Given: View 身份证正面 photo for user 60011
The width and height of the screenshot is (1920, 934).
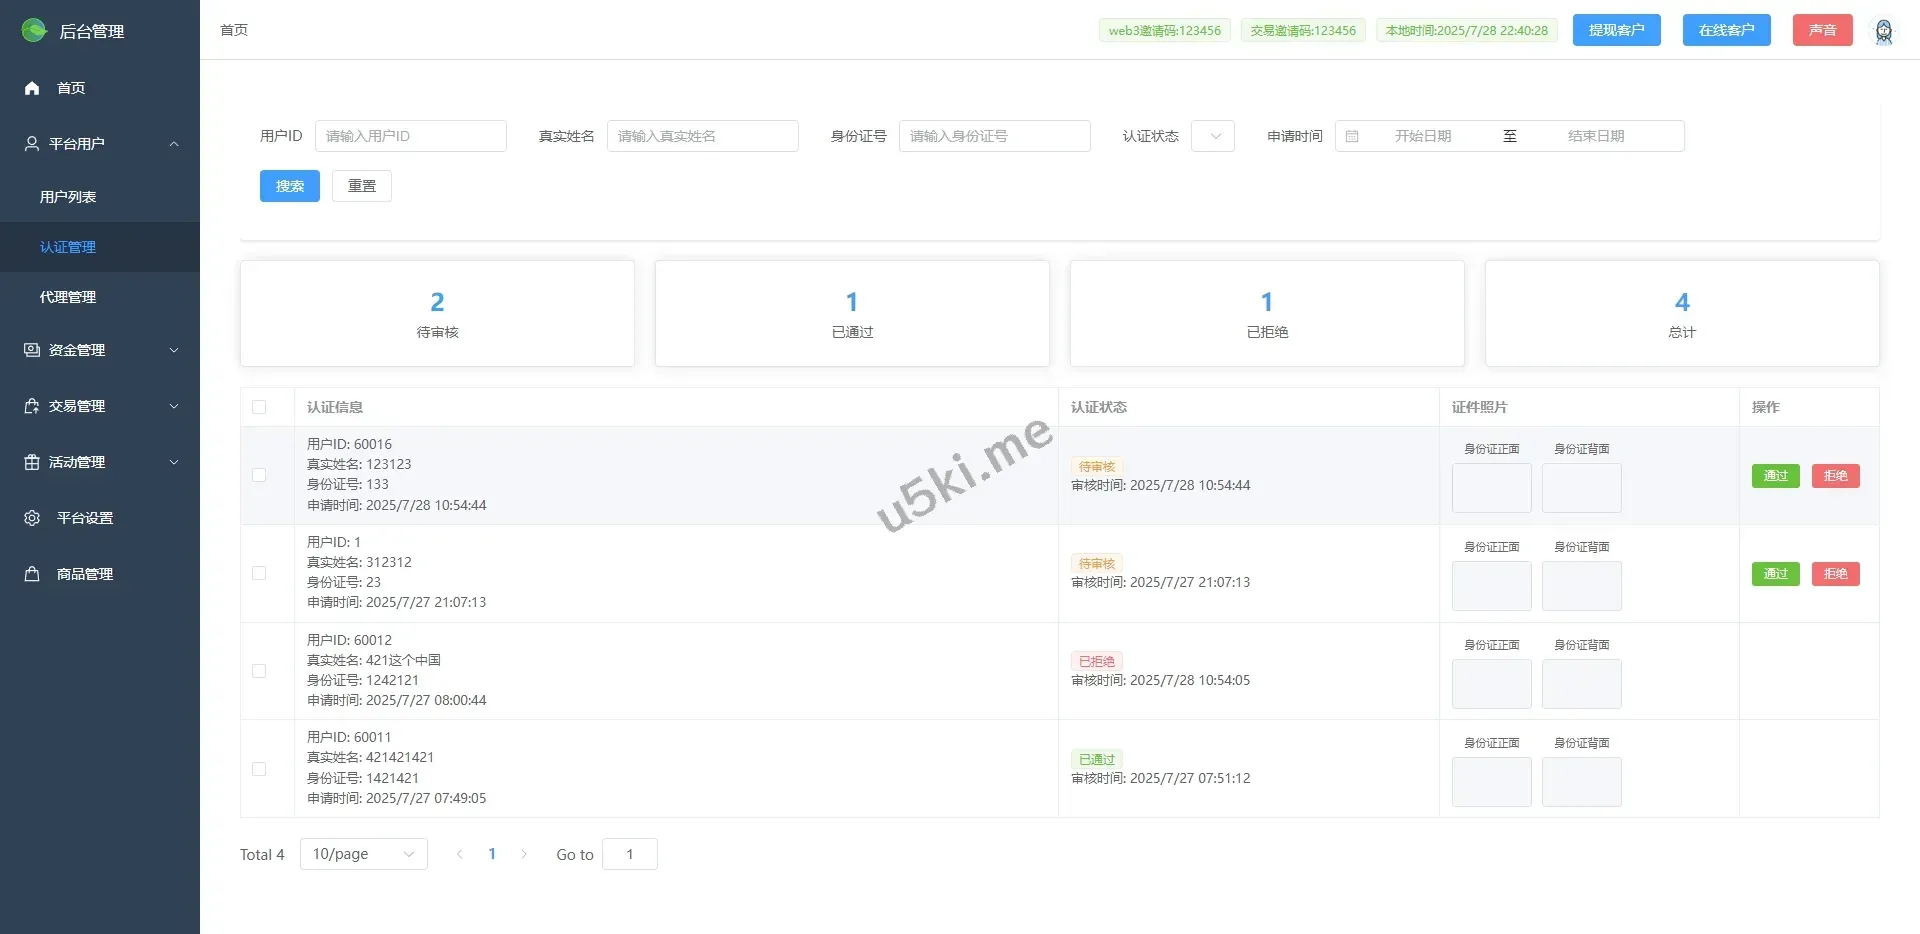Looking at the screenshot, I should click(1491, 782).
